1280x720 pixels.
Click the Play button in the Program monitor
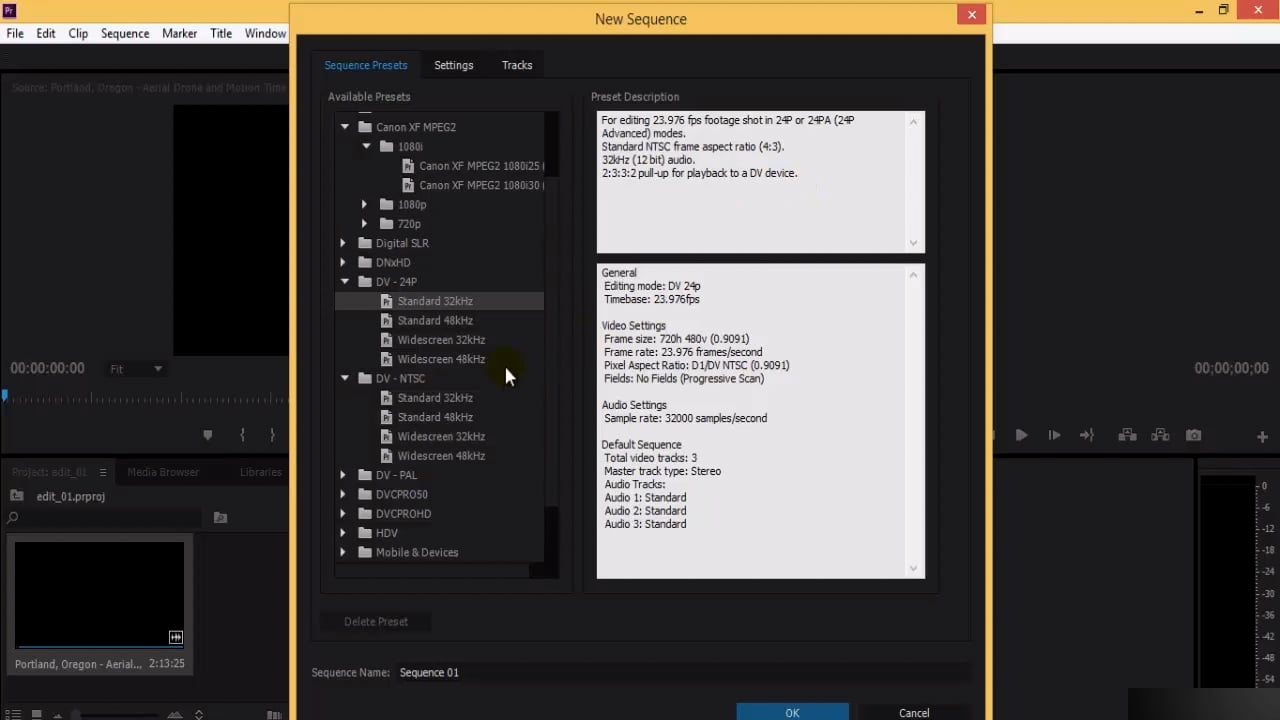coord(1021,435)
